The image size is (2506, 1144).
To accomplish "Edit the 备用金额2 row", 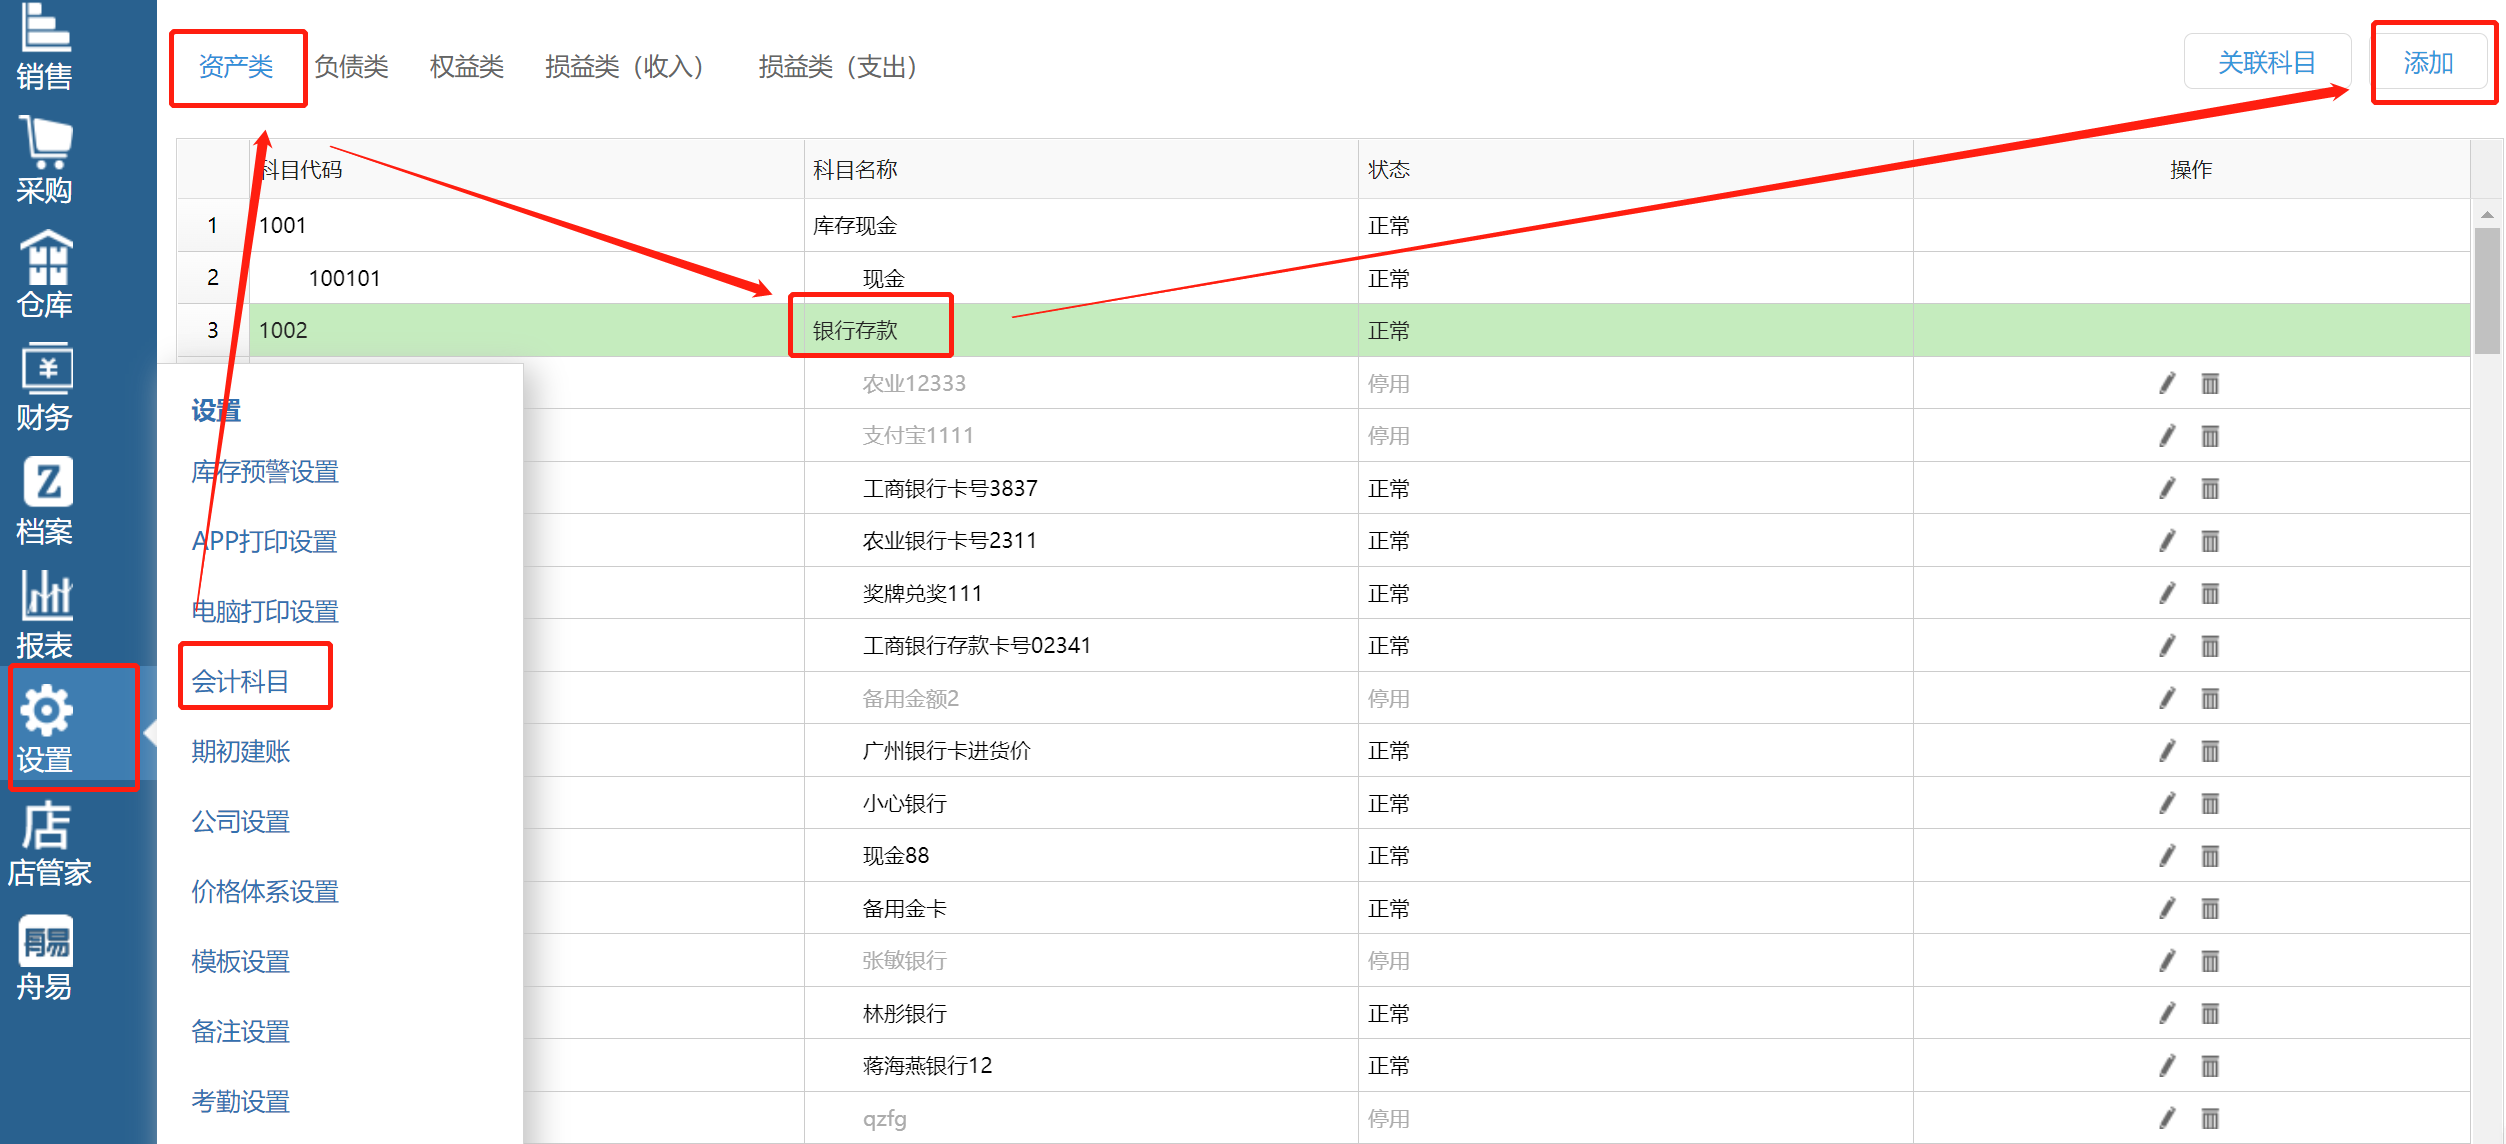I will pyautogui.click(x=2167, y=698).
